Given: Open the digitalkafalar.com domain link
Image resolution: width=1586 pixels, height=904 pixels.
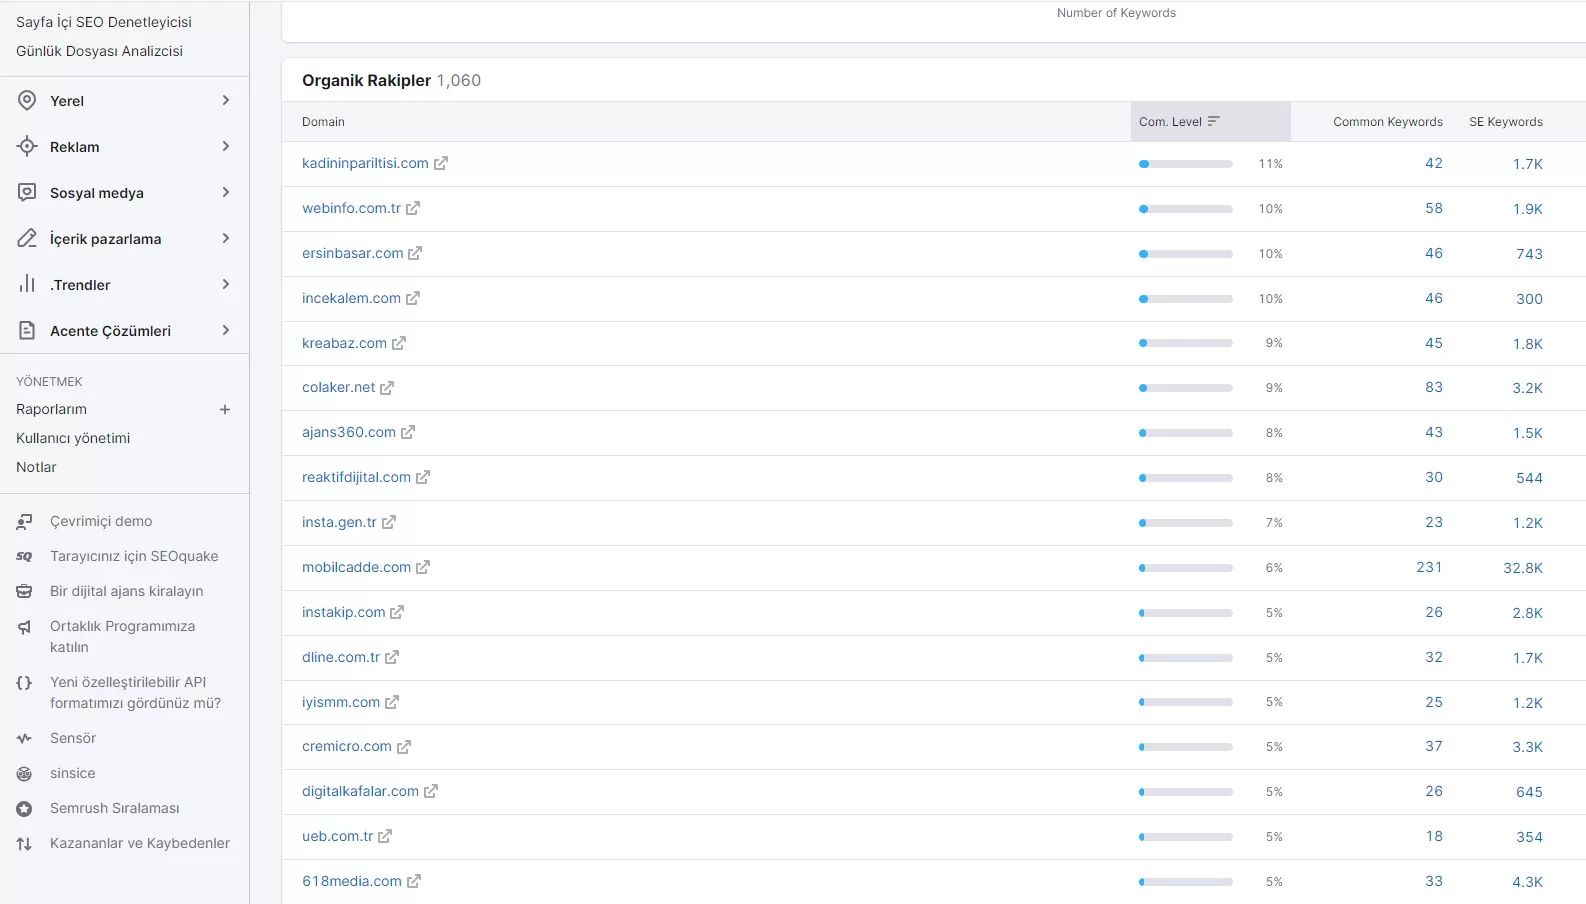Looking at the screenshot, I should pos(360,791).
